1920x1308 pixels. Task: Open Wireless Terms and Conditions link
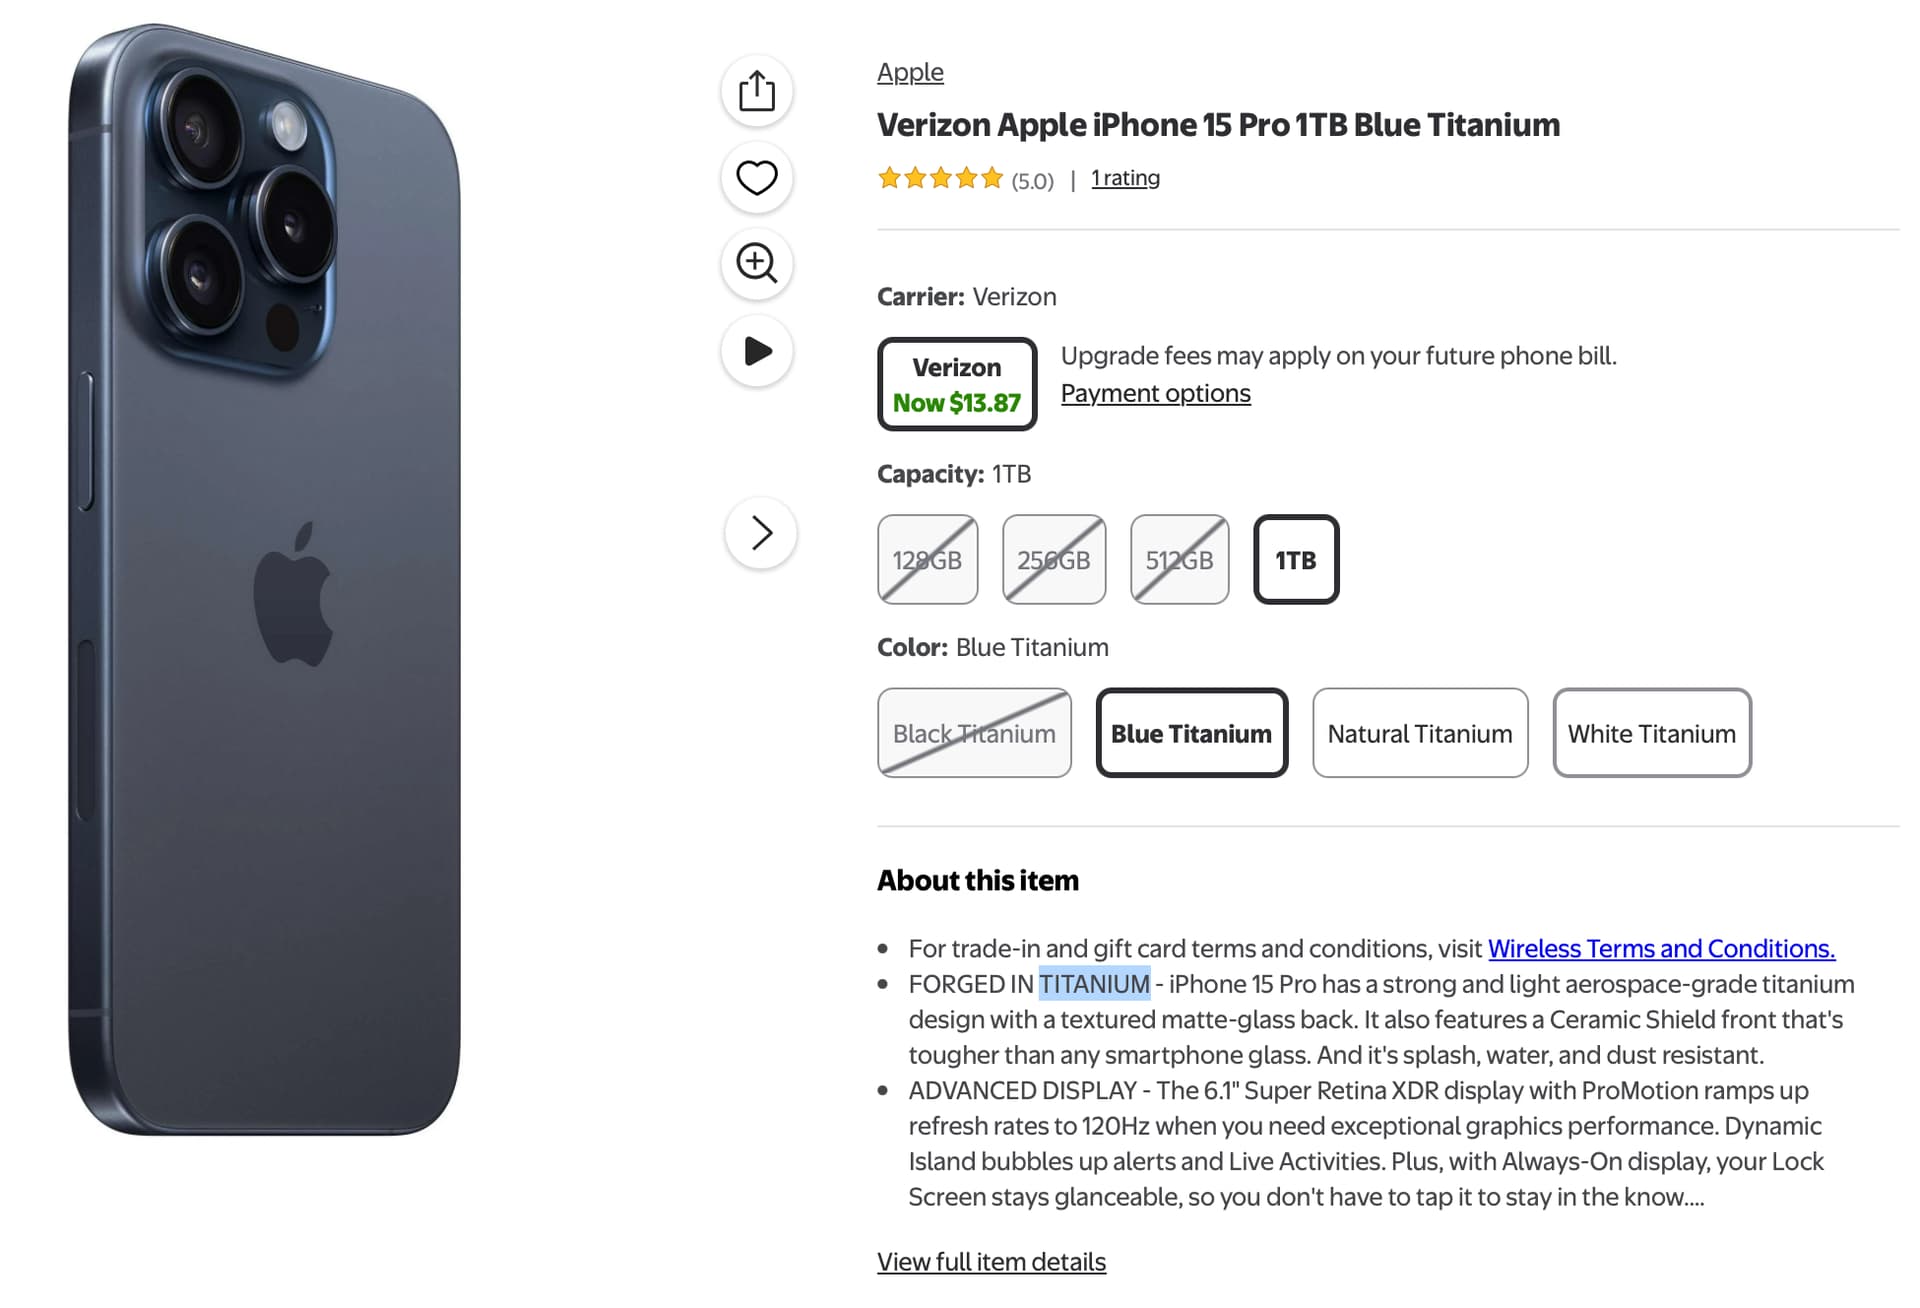point(1661,948)
